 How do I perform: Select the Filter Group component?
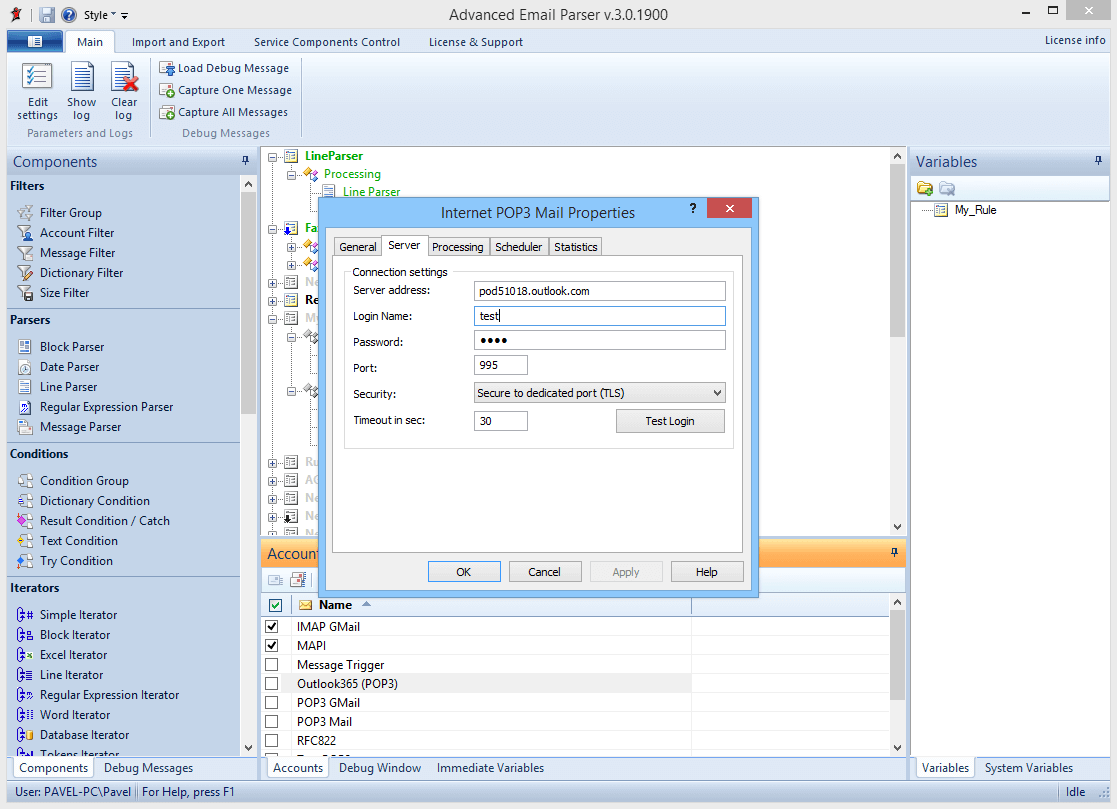point(60,213)
